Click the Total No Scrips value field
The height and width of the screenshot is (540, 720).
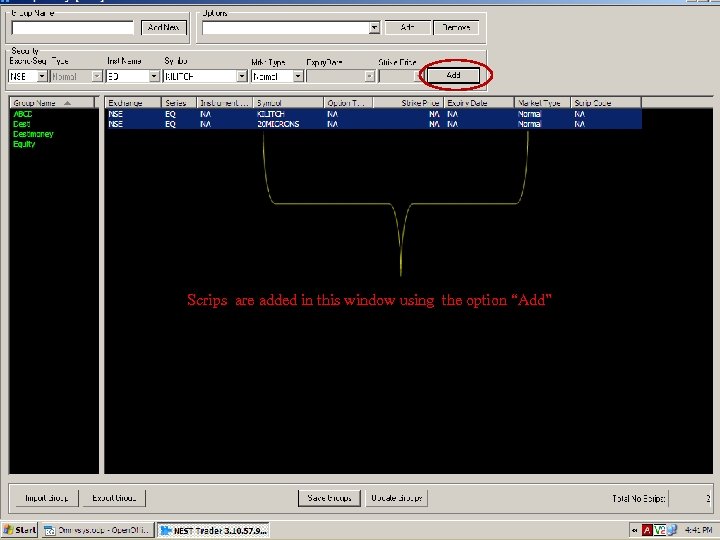(x=690, y=498)
